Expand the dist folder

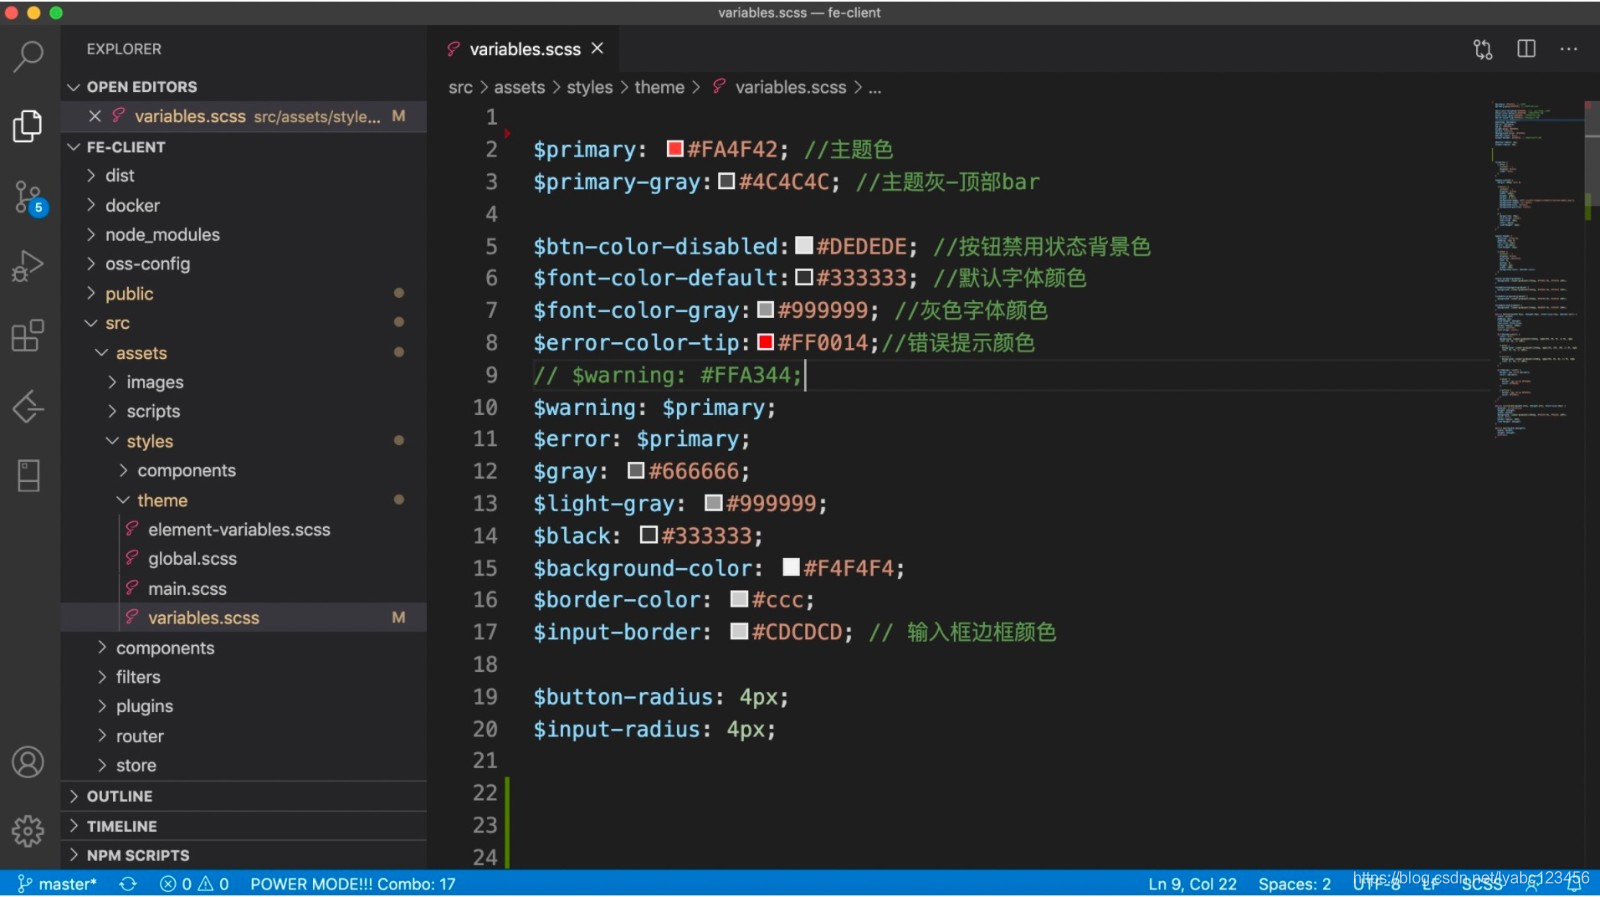point(244,176)
